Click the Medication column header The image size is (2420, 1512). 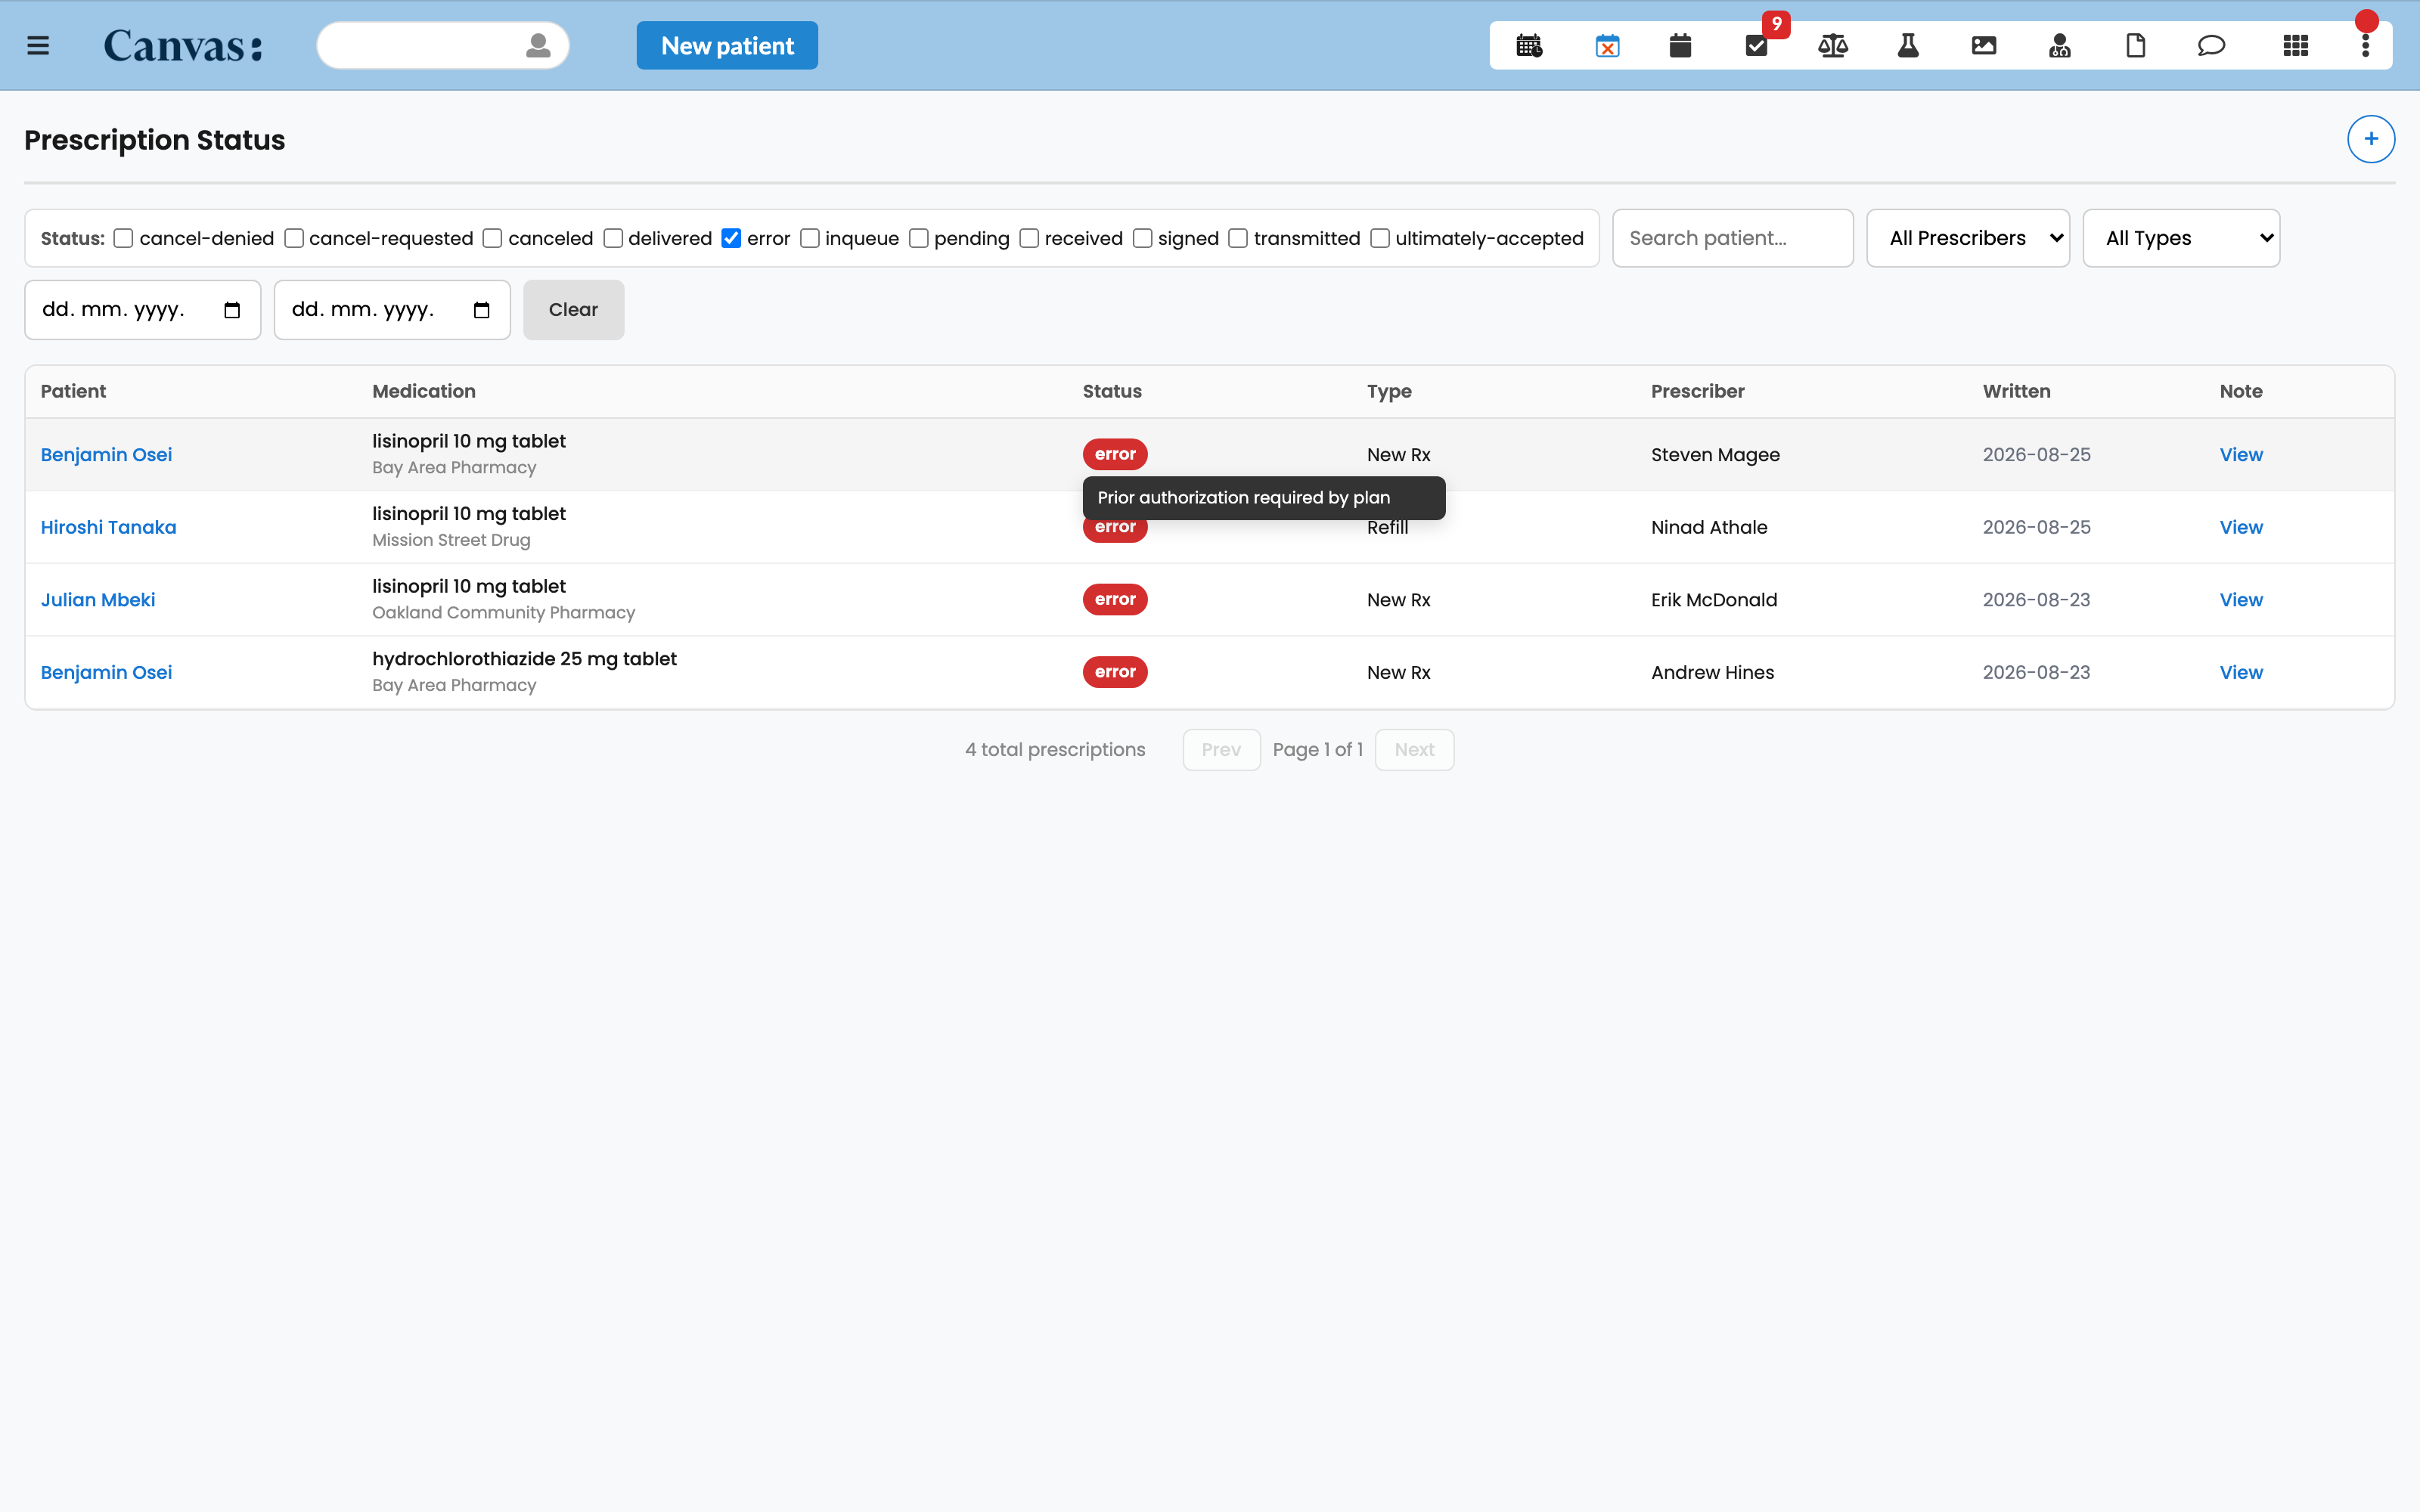424,392
